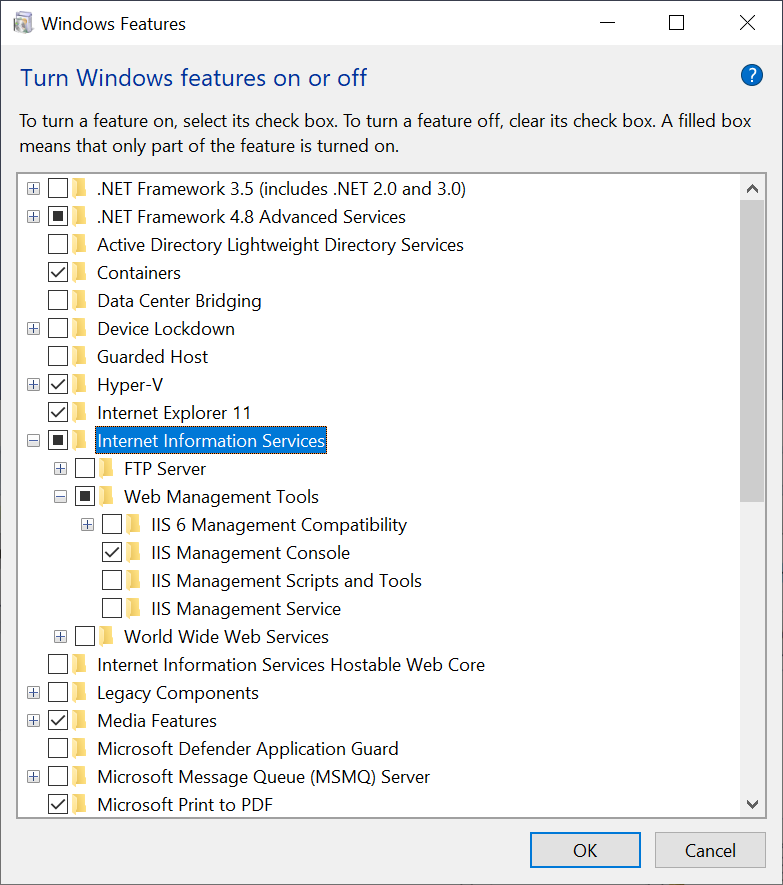Collapse Web Management Tools node
The image size is (783, 885).
pyautogui.click(x=60, y=497)
